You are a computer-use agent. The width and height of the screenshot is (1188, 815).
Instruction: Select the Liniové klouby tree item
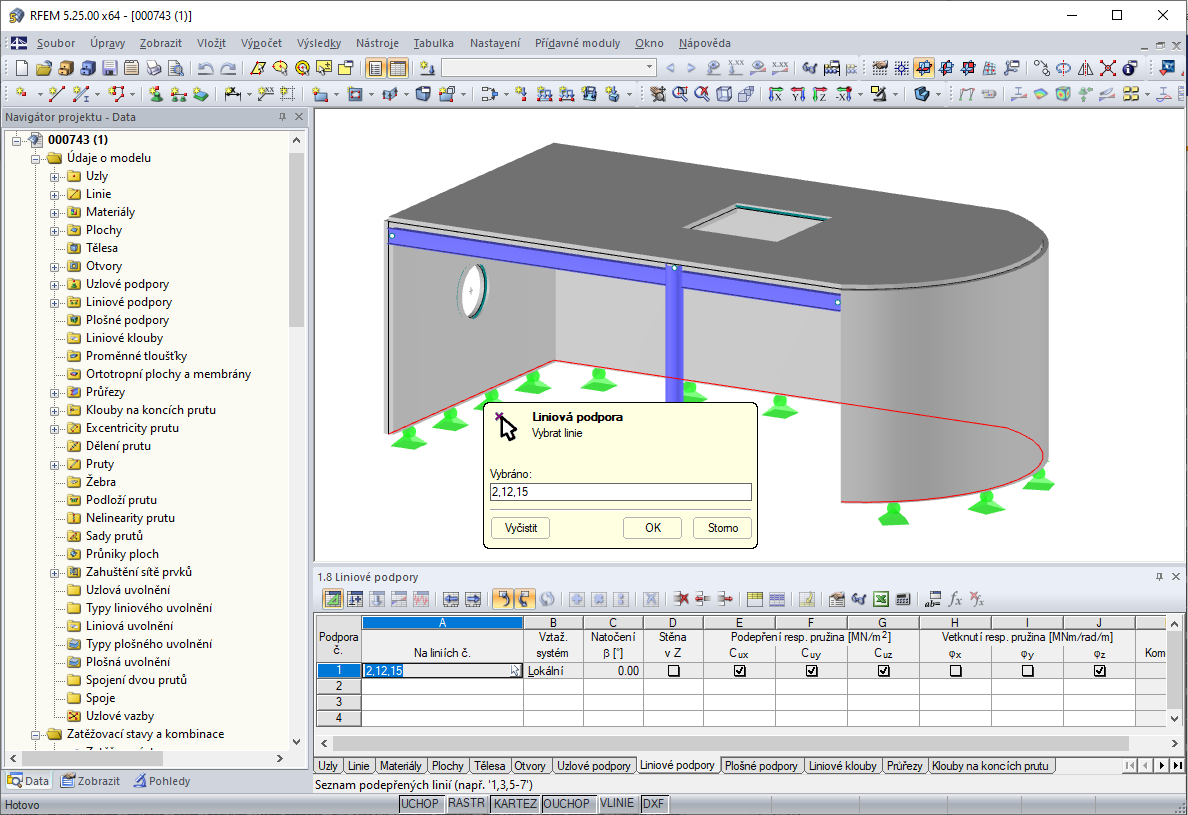coord(124,338)
